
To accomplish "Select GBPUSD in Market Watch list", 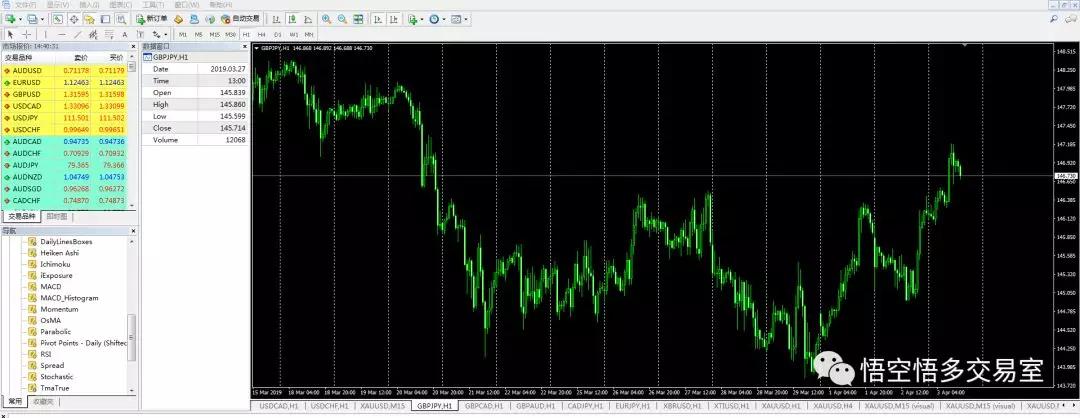I will point(28,94).
